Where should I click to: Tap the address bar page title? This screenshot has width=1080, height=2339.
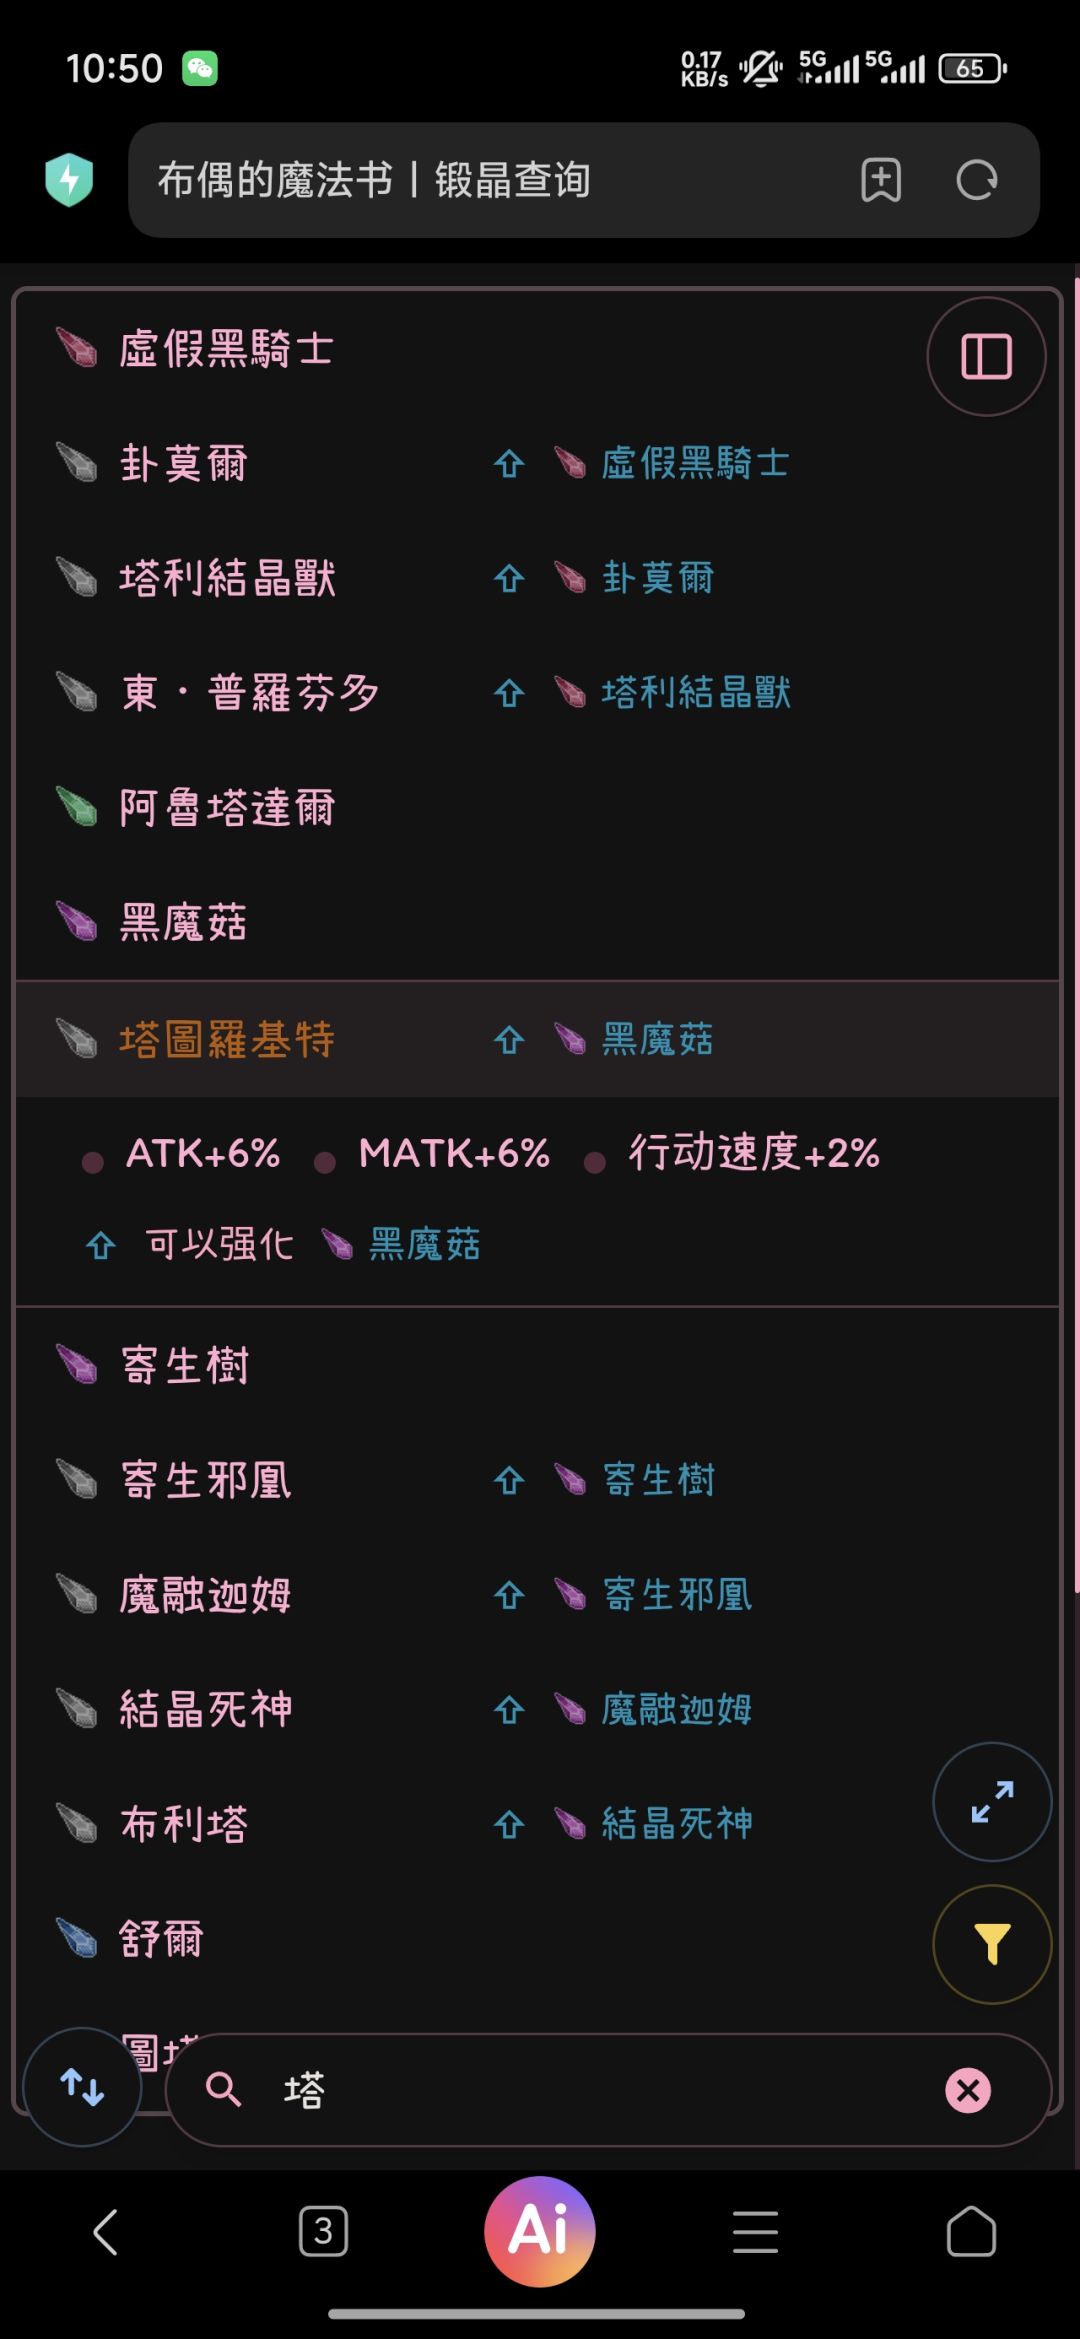[x=374, y=181]
